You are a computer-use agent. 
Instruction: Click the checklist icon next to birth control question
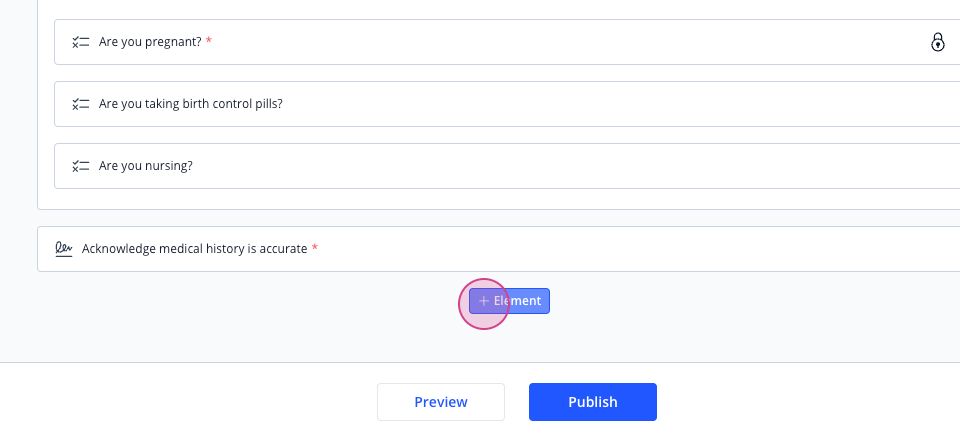click(x=80, y=104)
